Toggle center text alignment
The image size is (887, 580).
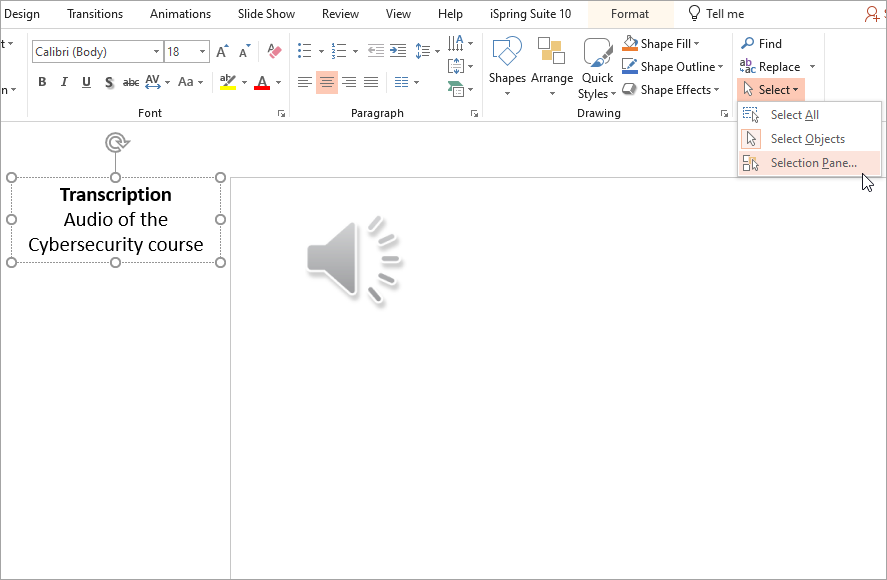point(327,82)
